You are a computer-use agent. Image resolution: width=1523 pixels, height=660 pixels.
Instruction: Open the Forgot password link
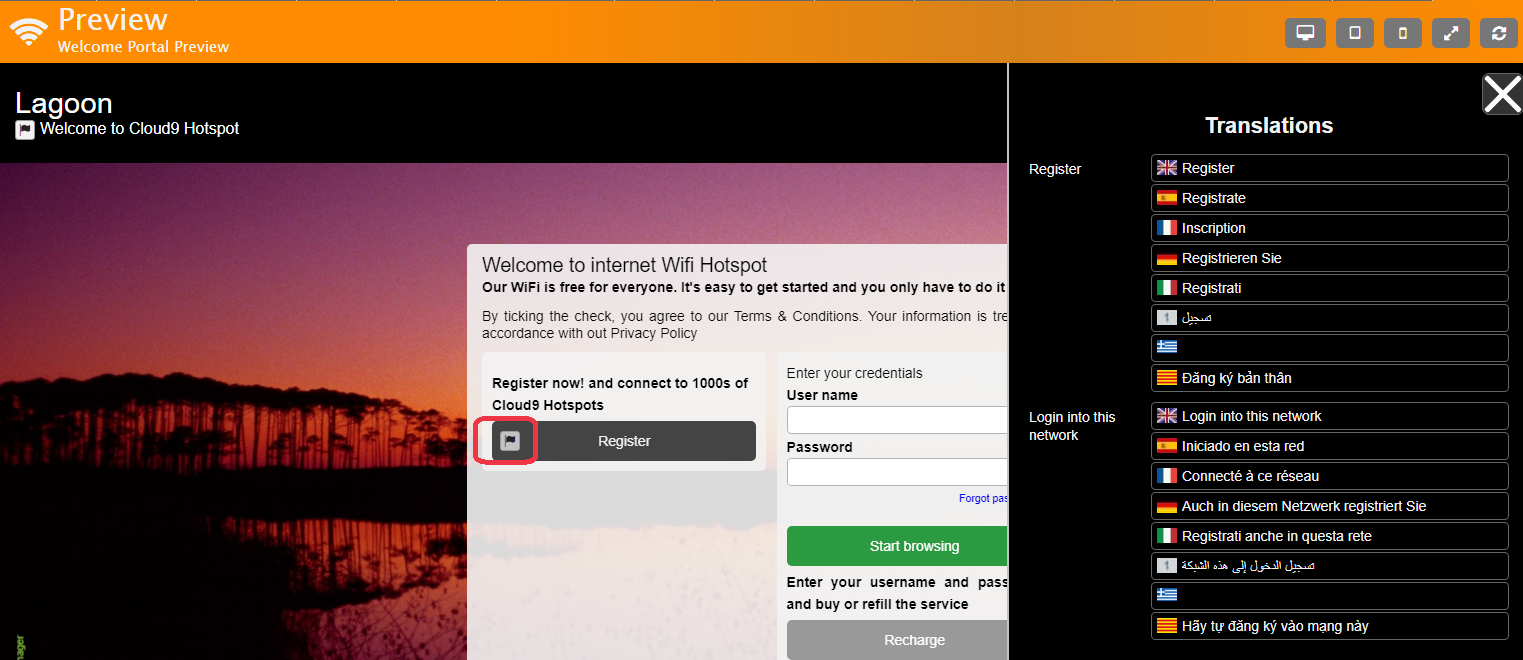tap(982, 498)
